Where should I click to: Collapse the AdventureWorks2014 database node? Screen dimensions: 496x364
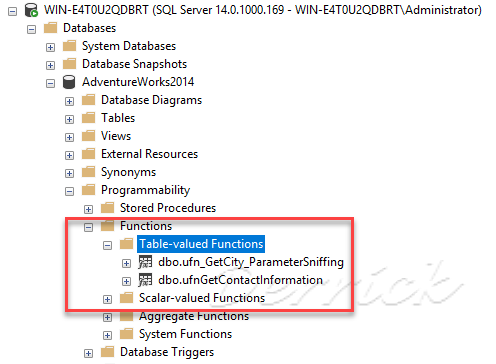point(50,84)
